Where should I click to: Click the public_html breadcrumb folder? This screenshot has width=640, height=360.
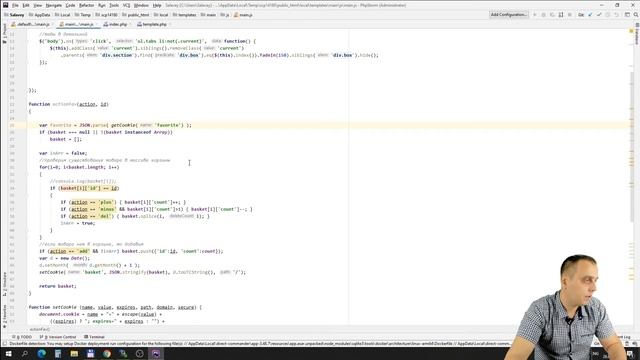pos(136,15)
